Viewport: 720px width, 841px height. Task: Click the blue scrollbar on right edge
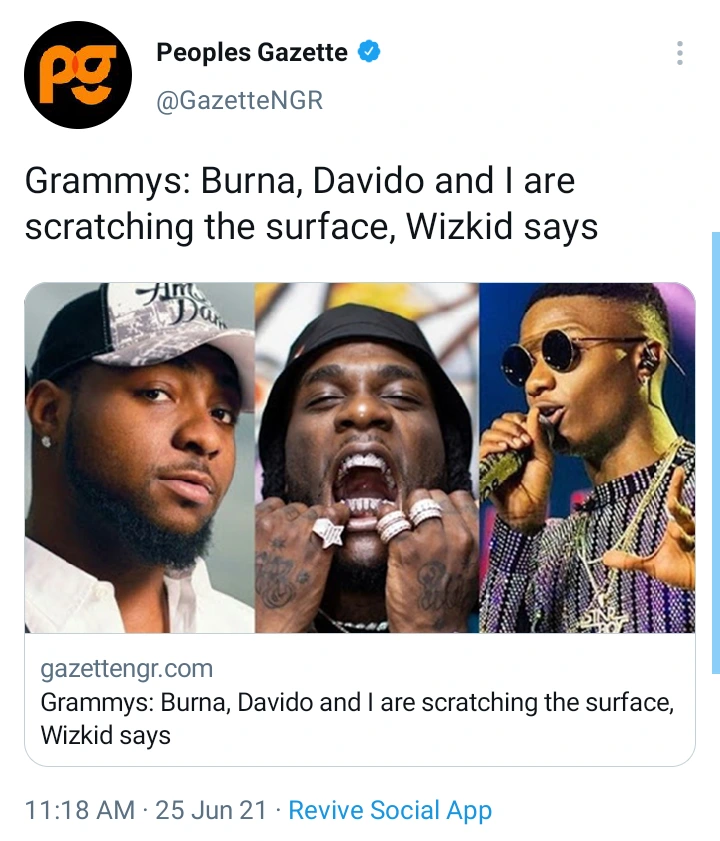716,452
